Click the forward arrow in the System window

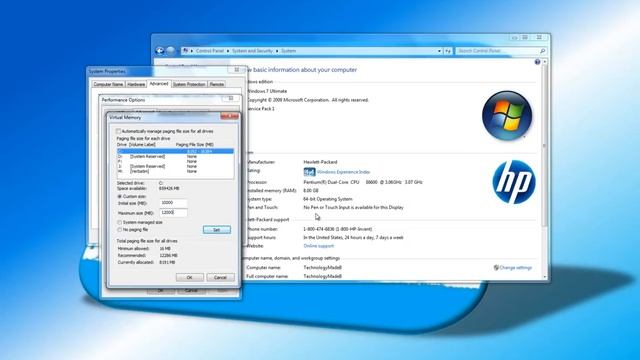[x=171, y=51]
